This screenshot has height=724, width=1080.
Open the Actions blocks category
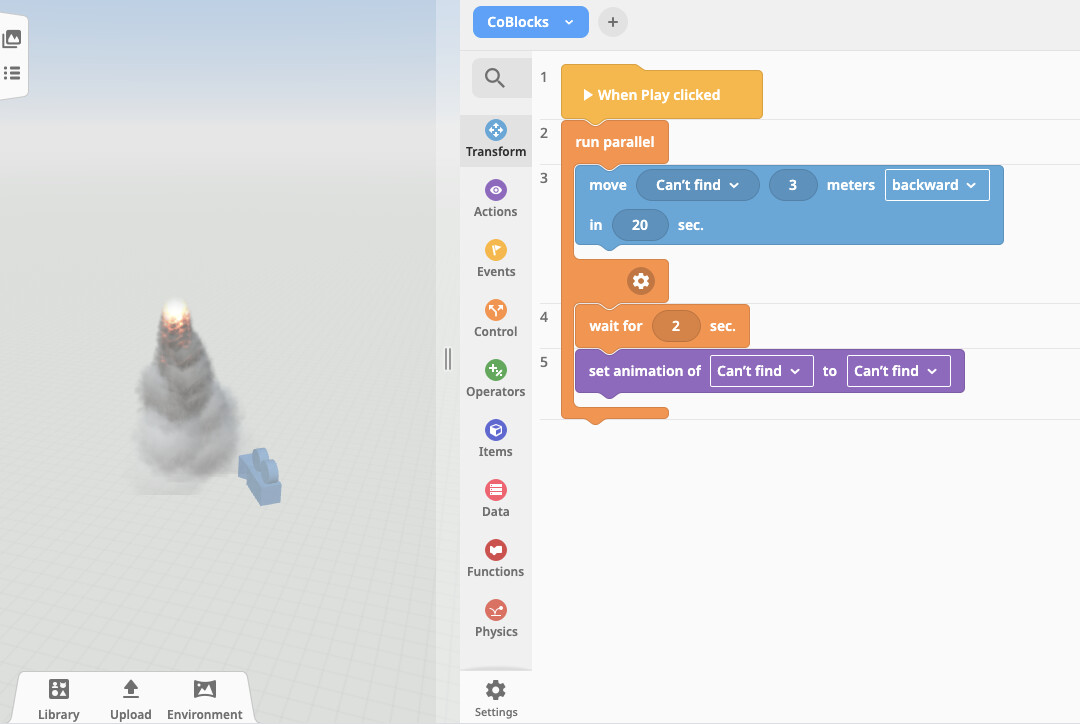pos(496,199)
